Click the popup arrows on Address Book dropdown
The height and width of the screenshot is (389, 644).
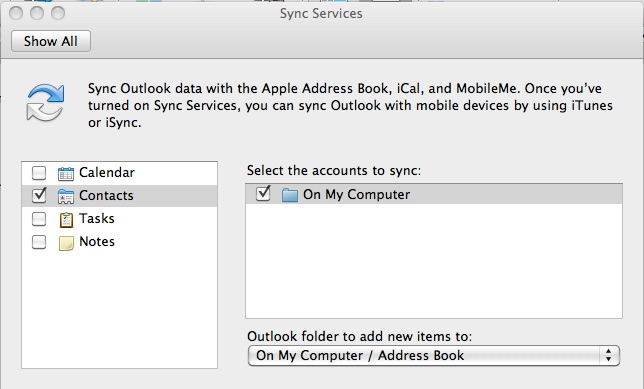pos(608,356)
